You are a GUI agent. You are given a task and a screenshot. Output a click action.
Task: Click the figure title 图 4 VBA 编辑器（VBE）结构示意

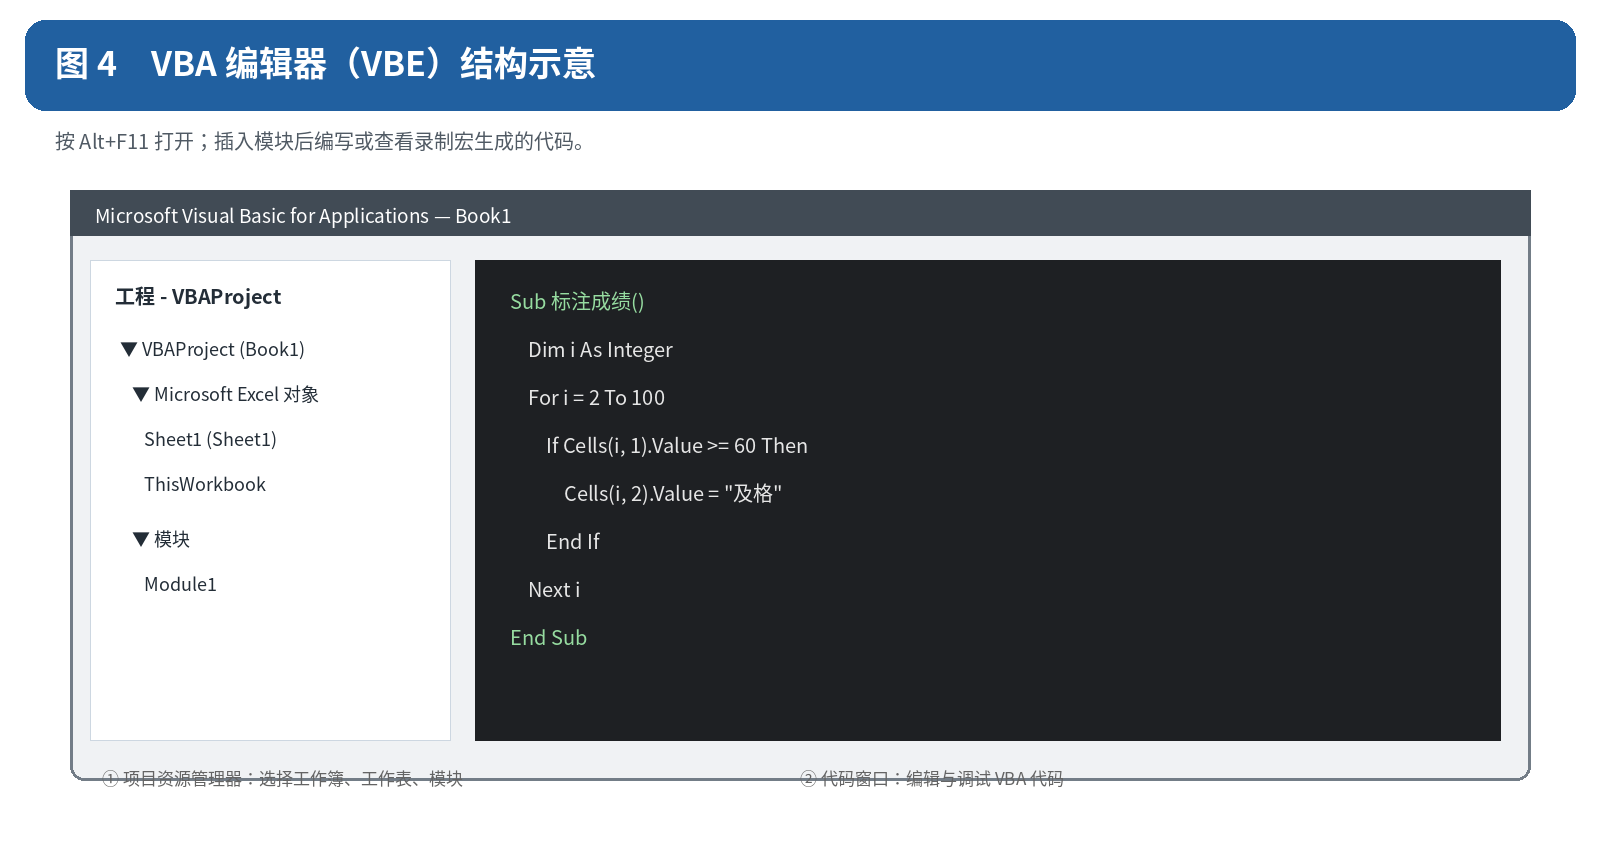[x=325, y=64]
